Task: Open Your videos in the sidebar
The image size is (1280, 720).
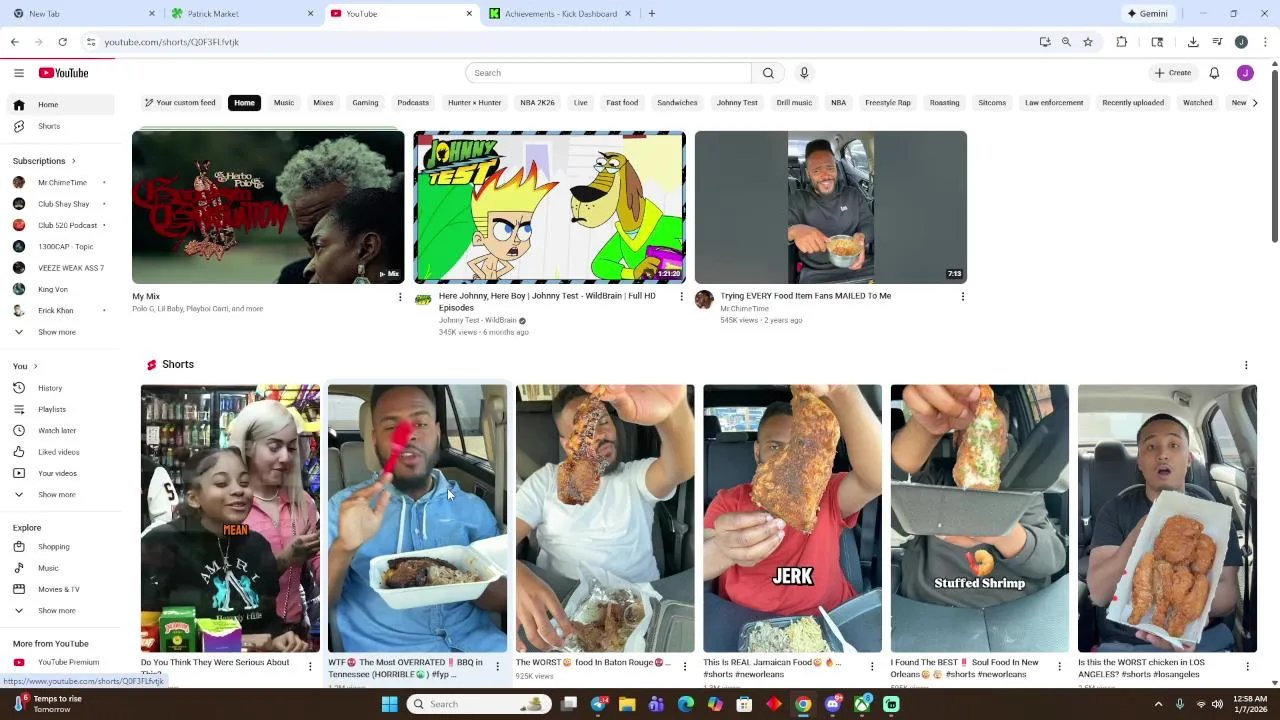Action: coord(59,473)
